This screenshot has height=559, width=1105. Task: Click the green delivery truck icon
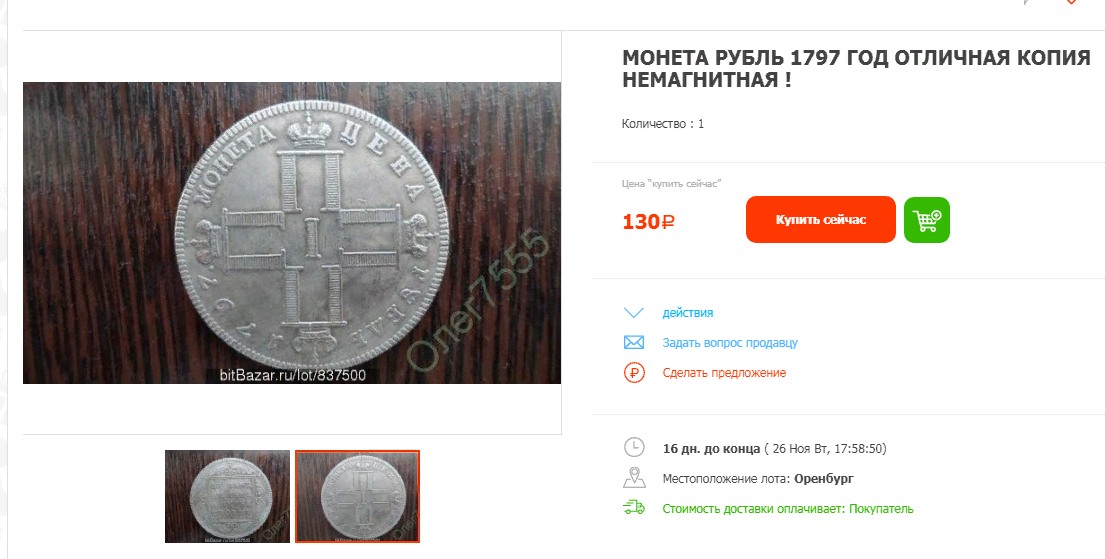[x=634, y=508]
